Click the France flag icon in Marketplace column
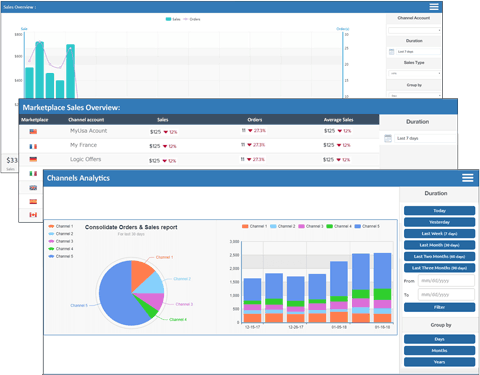 click(33, 146)
